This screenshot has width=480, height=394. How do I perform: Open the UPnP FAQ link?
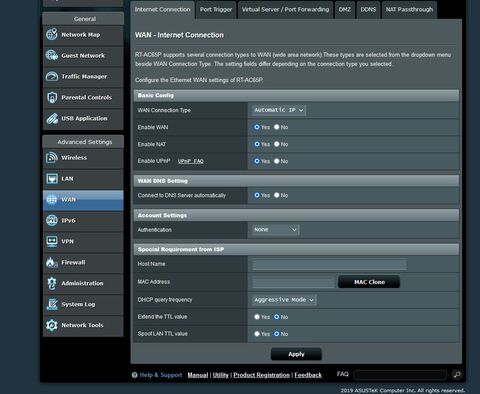coord(190,161)
